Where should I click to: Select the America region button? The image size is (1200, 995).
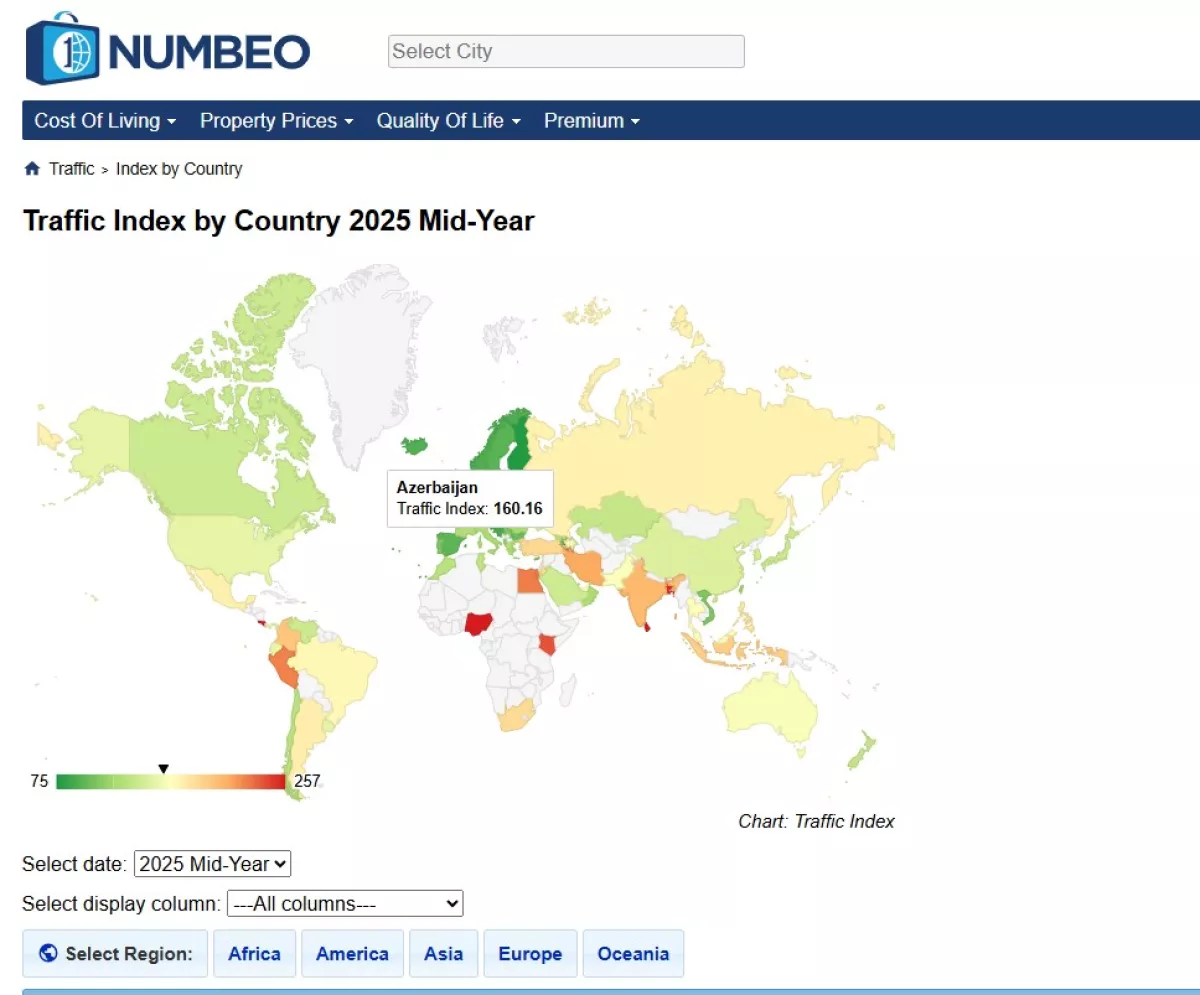tap(352, 953)
